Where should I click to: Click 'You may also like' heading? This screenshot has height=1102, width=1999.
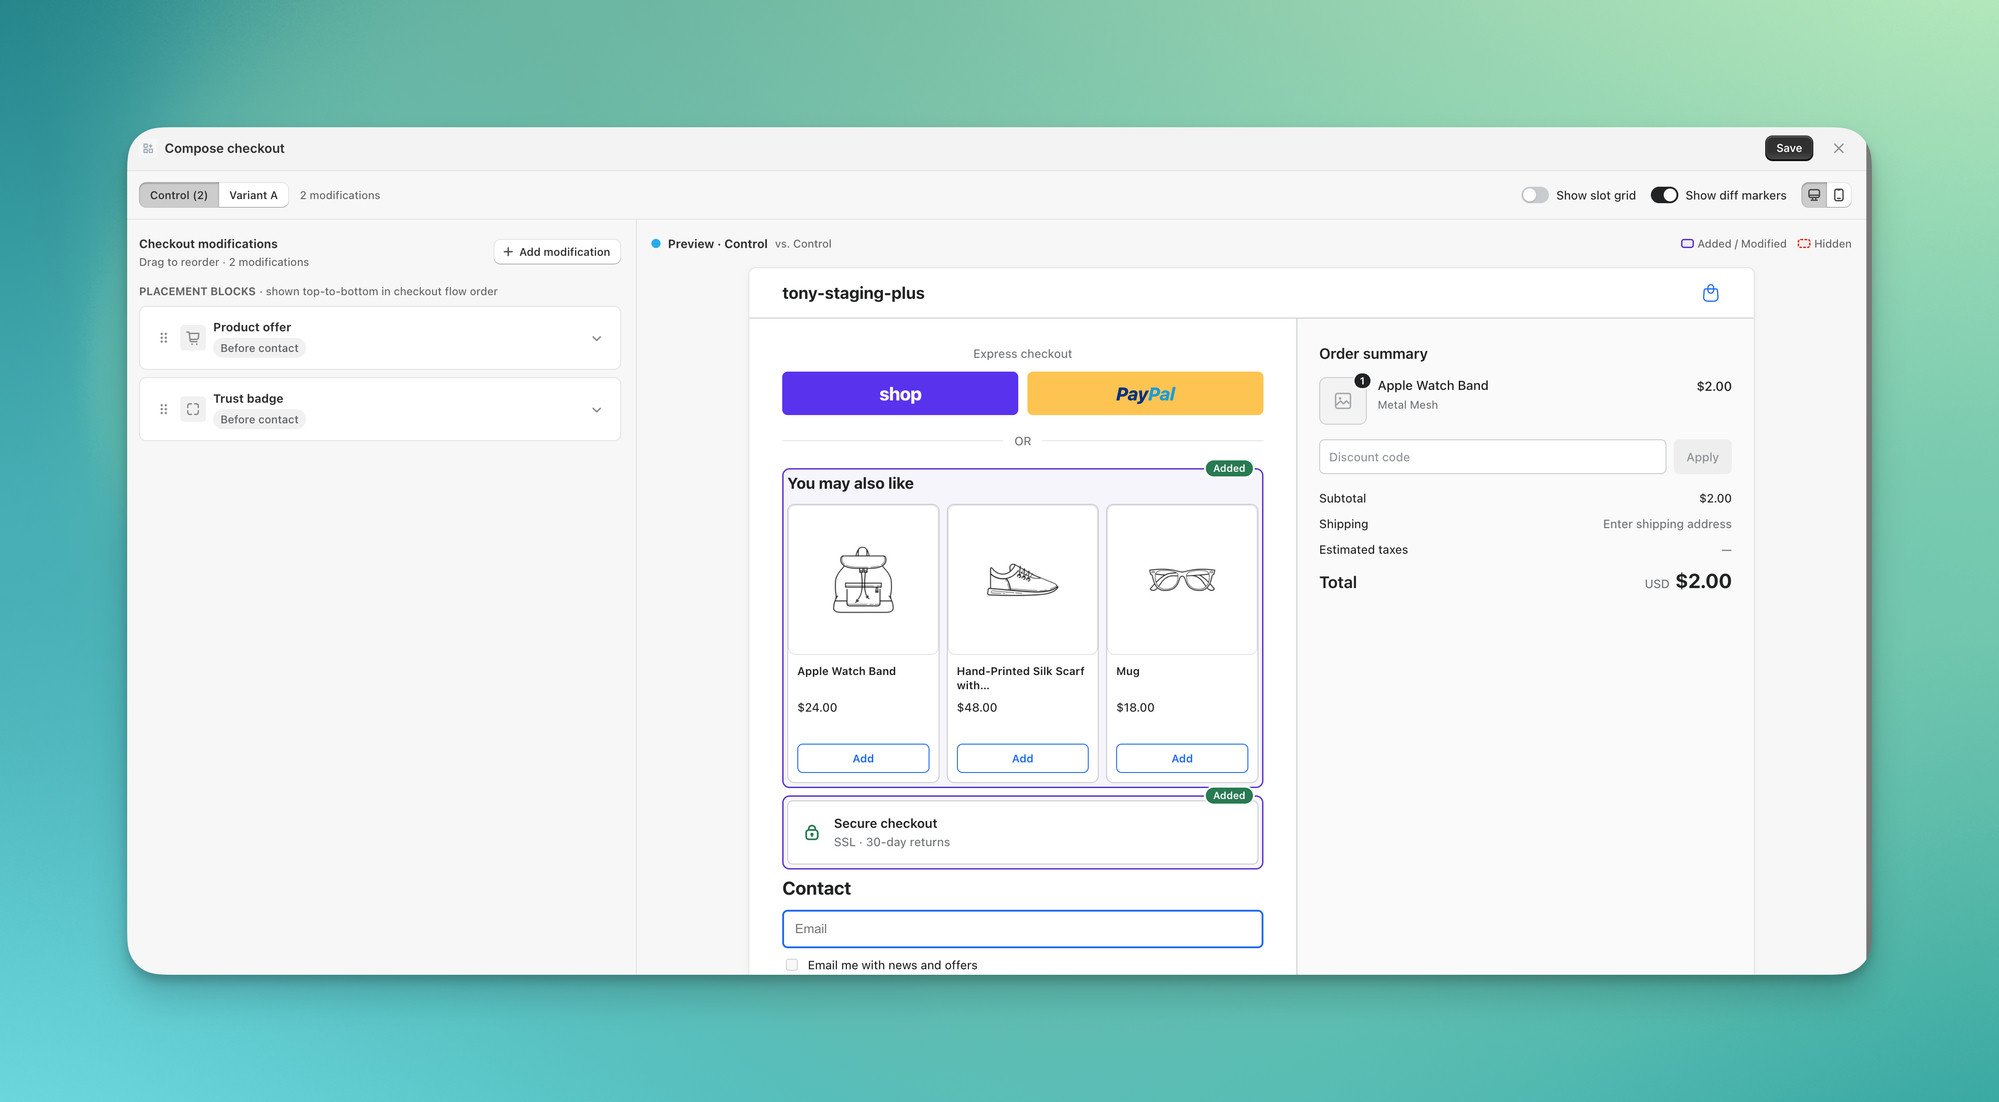850,483
